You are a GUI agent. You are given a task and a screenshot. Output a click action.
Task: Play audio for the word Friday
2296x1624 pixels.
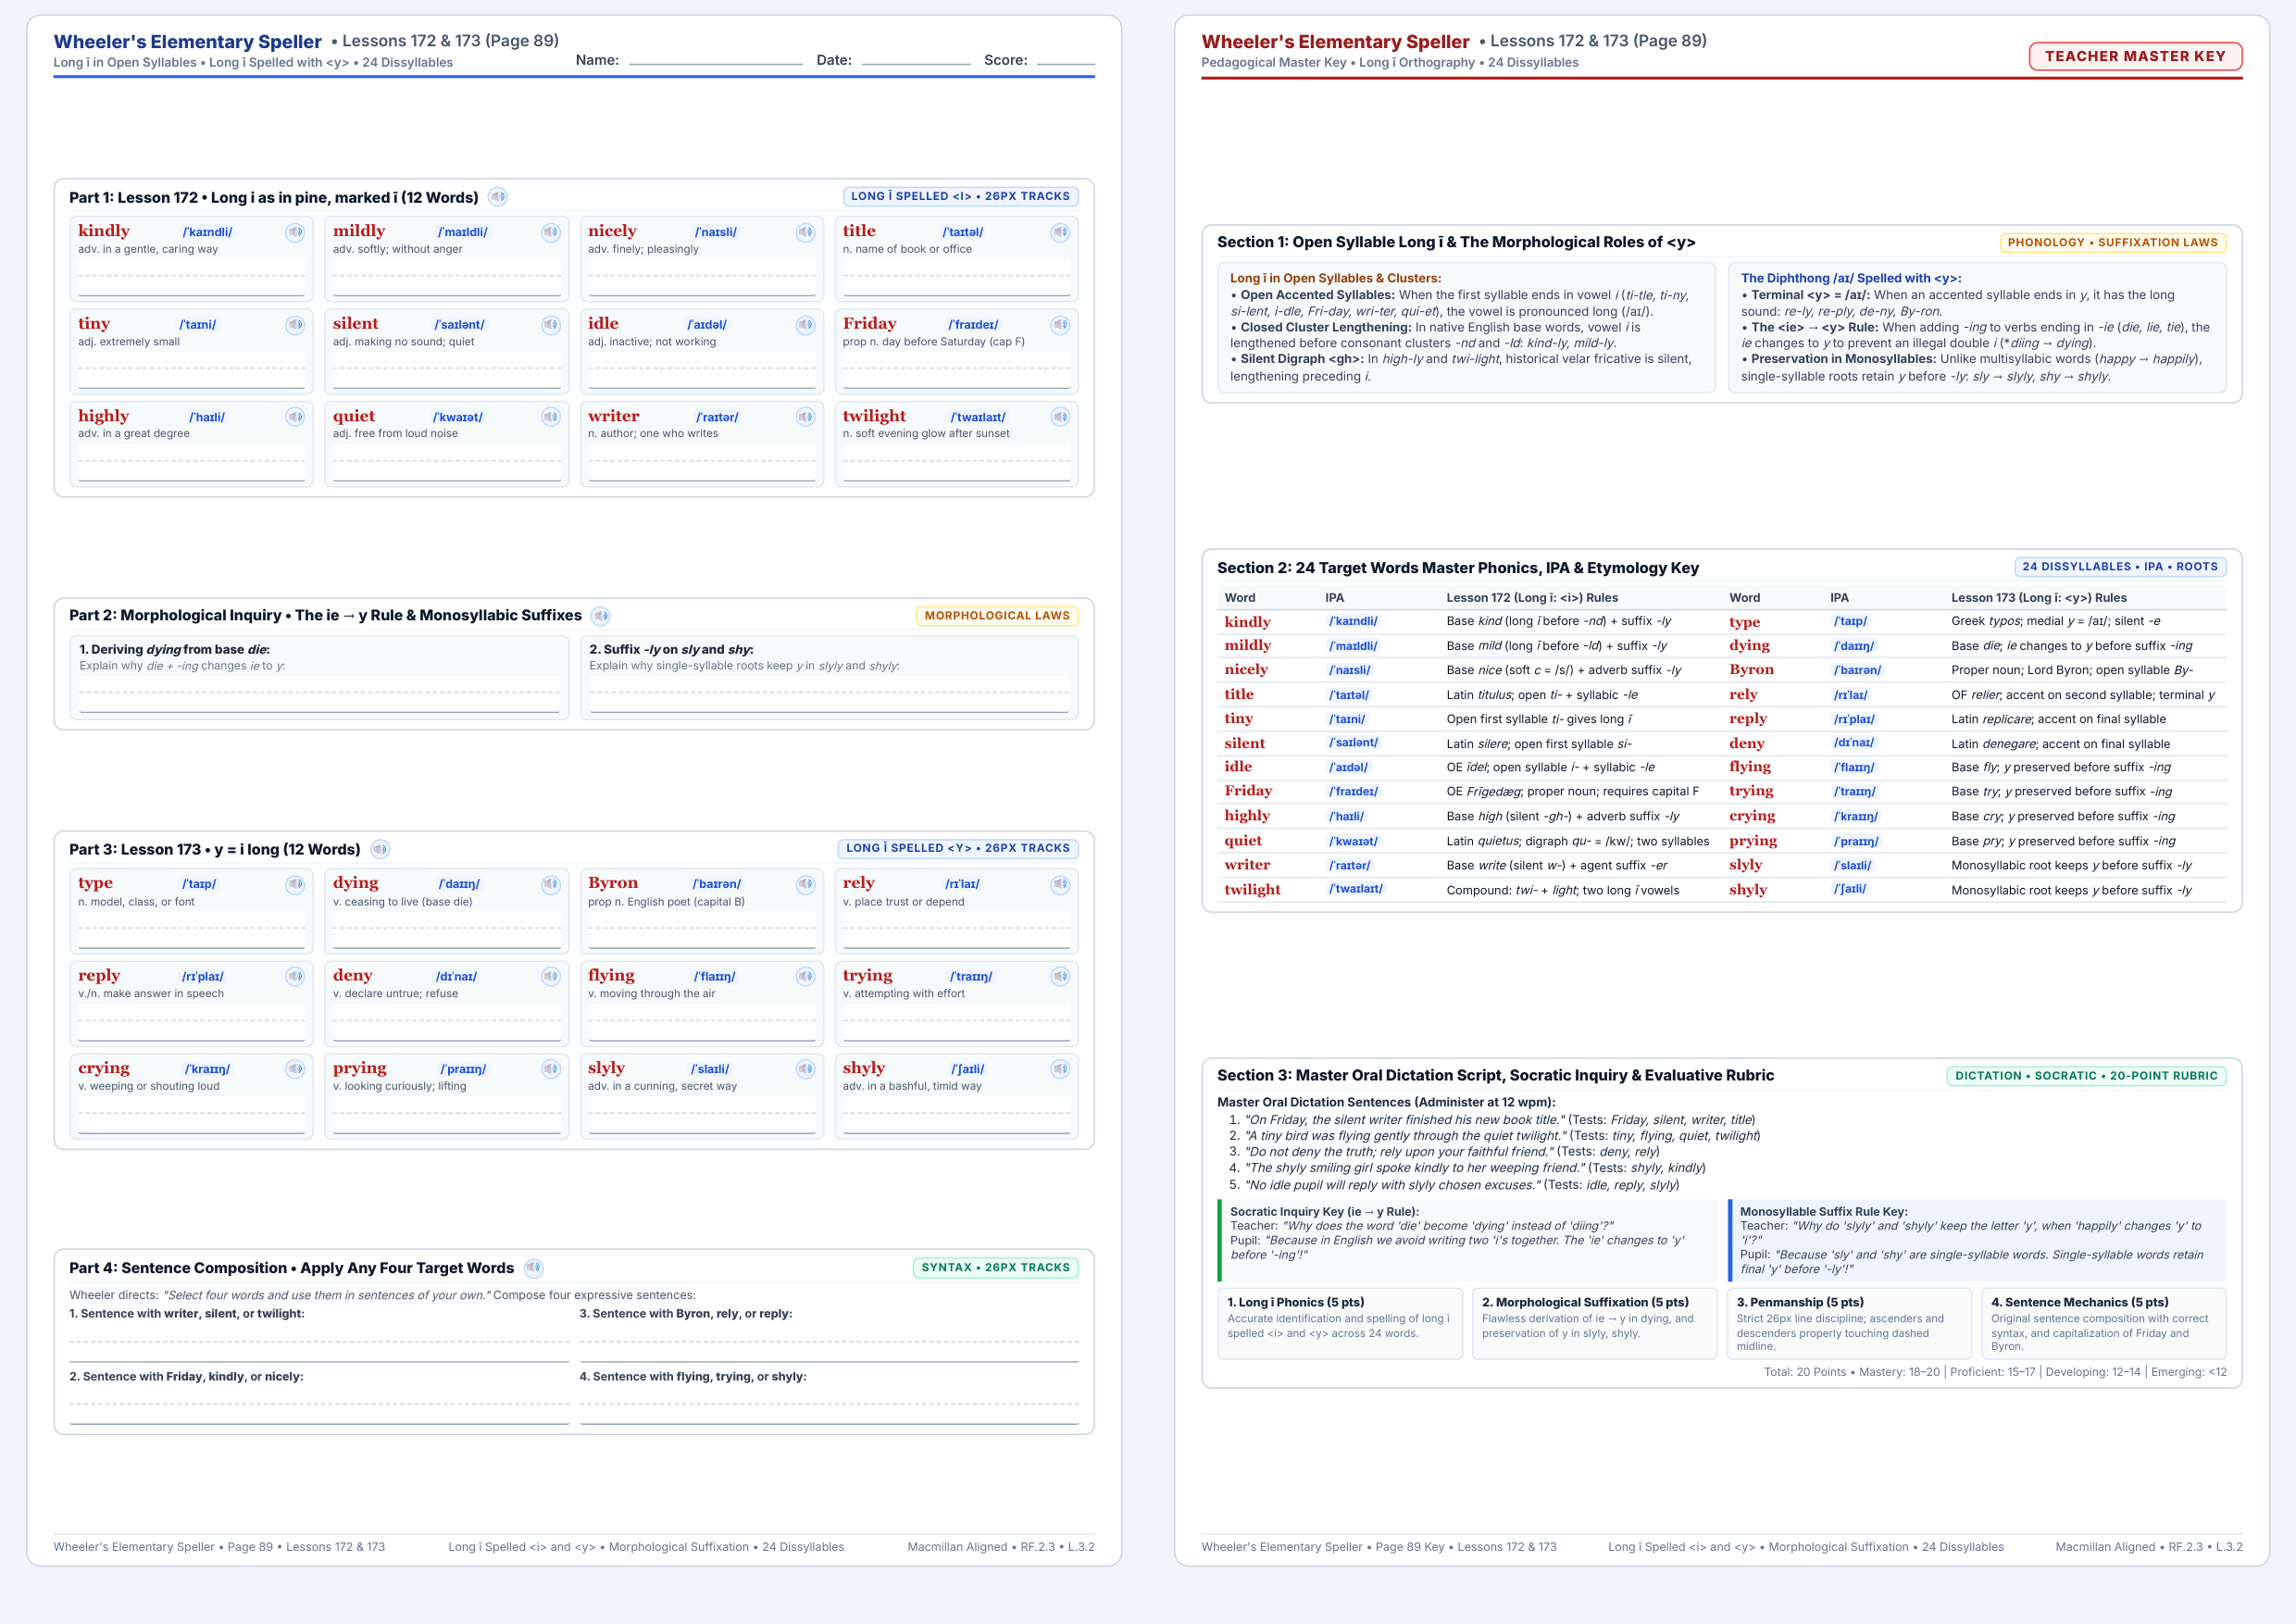click(x=1060, y=325)
